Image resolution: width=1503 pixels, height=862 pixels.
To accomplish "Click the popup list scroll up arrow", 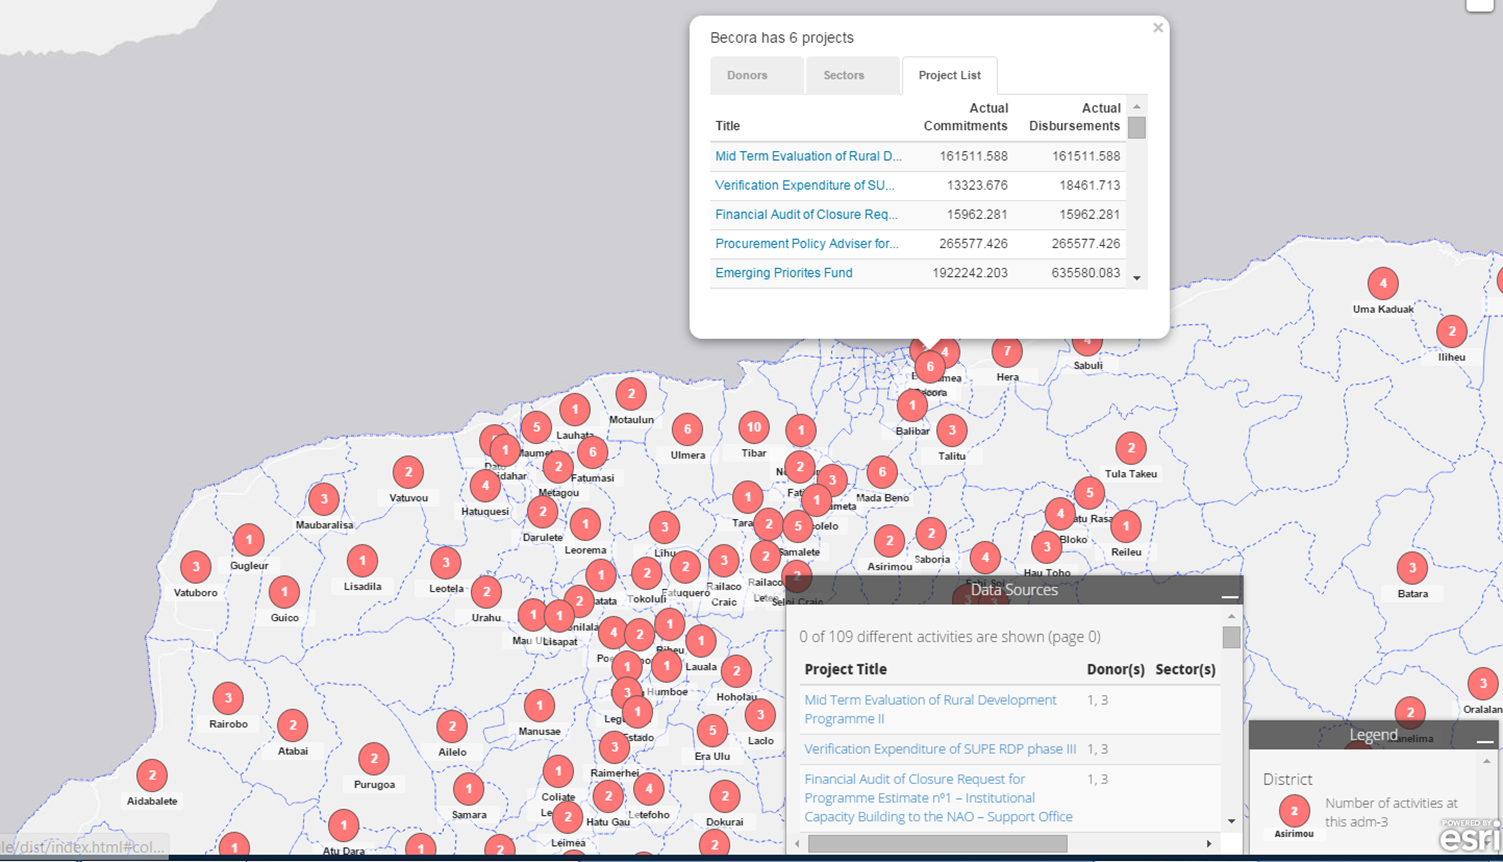I will pyautogui.click(x=1137, y=106).
